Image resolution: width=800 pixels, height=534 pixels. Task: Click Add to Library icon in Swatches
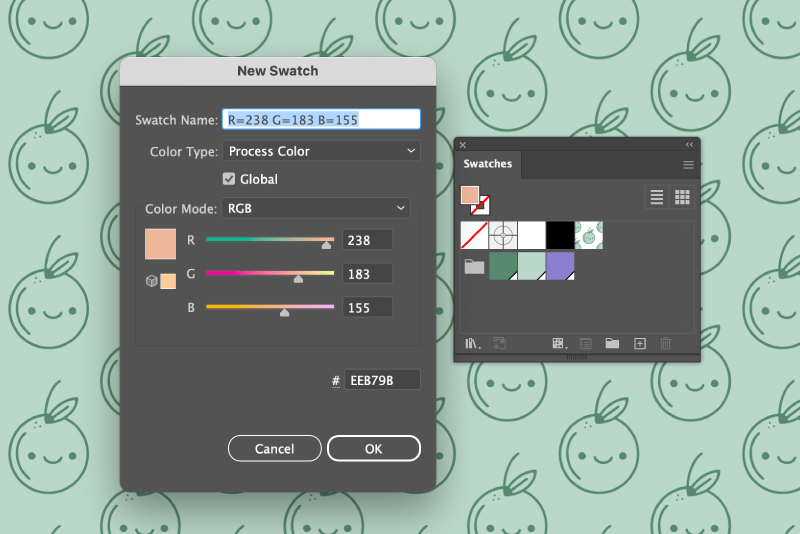(499, 344)
